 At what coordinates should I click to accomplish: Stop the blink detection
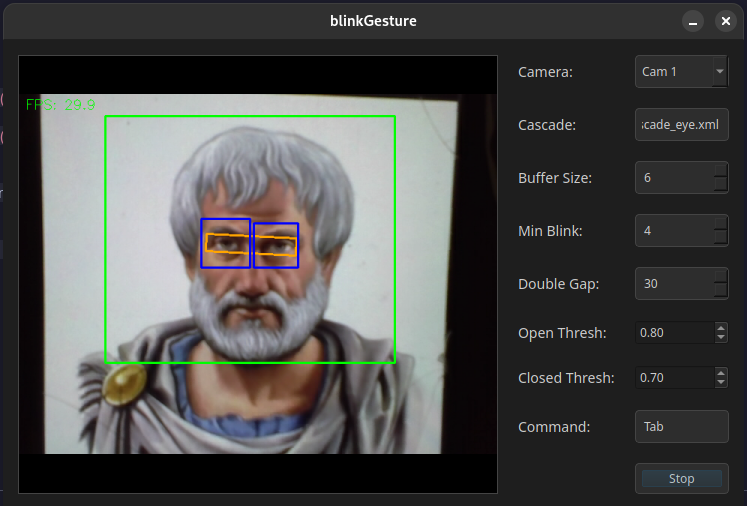coord(681,478)
